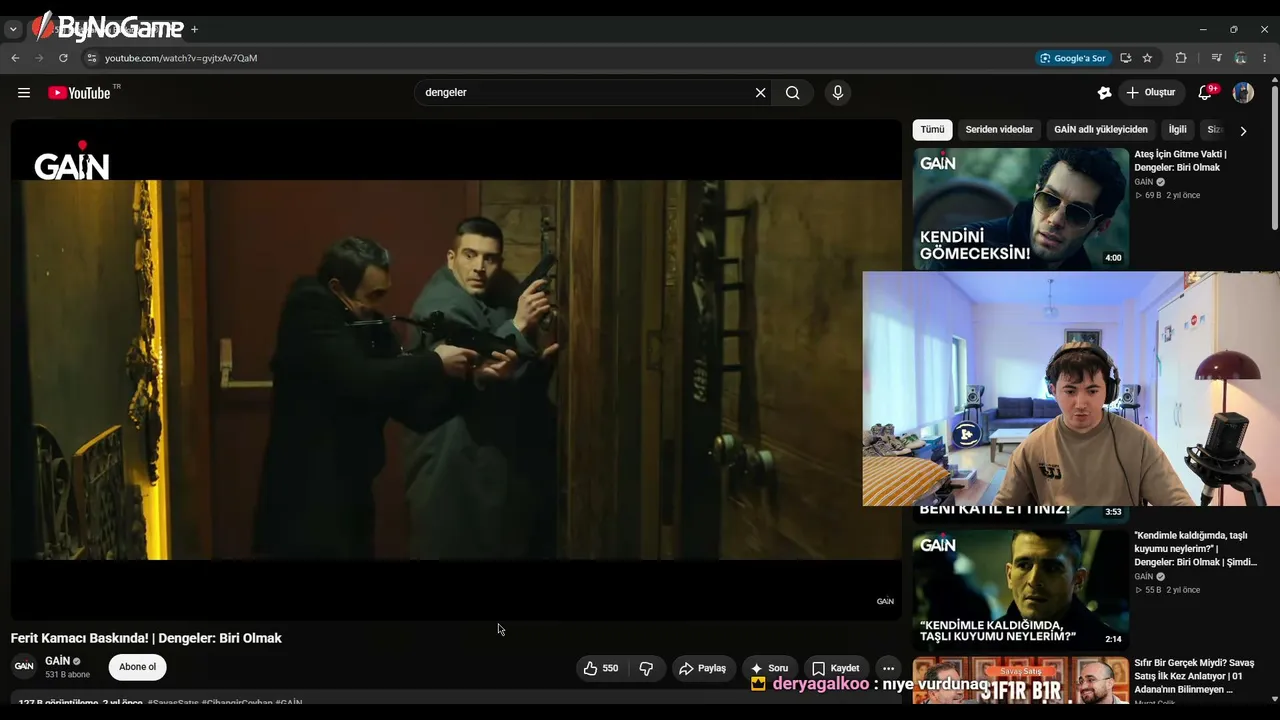Click the icon left of the Oluştur button
This screenshot has height=720, width=1280.
click(1104, 93)
